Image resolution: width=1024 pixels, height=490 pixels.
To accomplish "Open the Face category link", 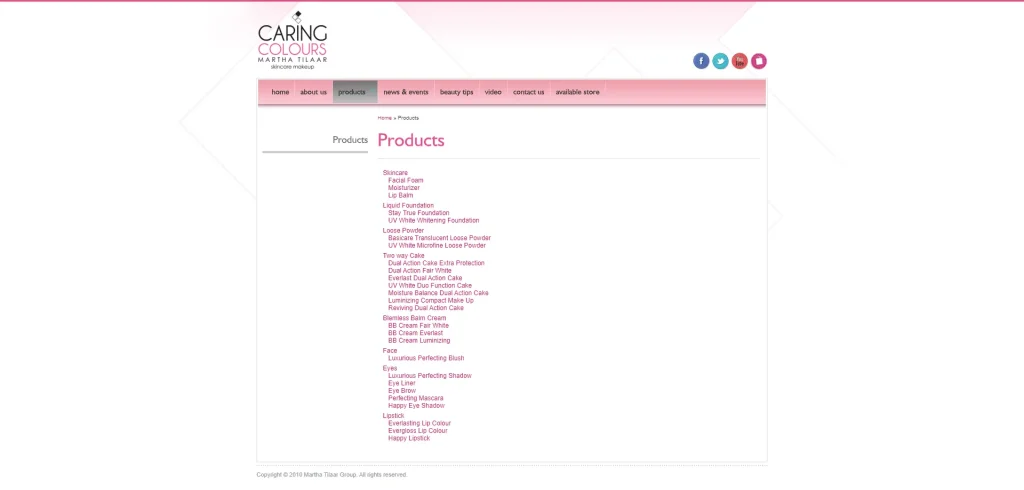I will pyautogui.click(x=390, y=351).
